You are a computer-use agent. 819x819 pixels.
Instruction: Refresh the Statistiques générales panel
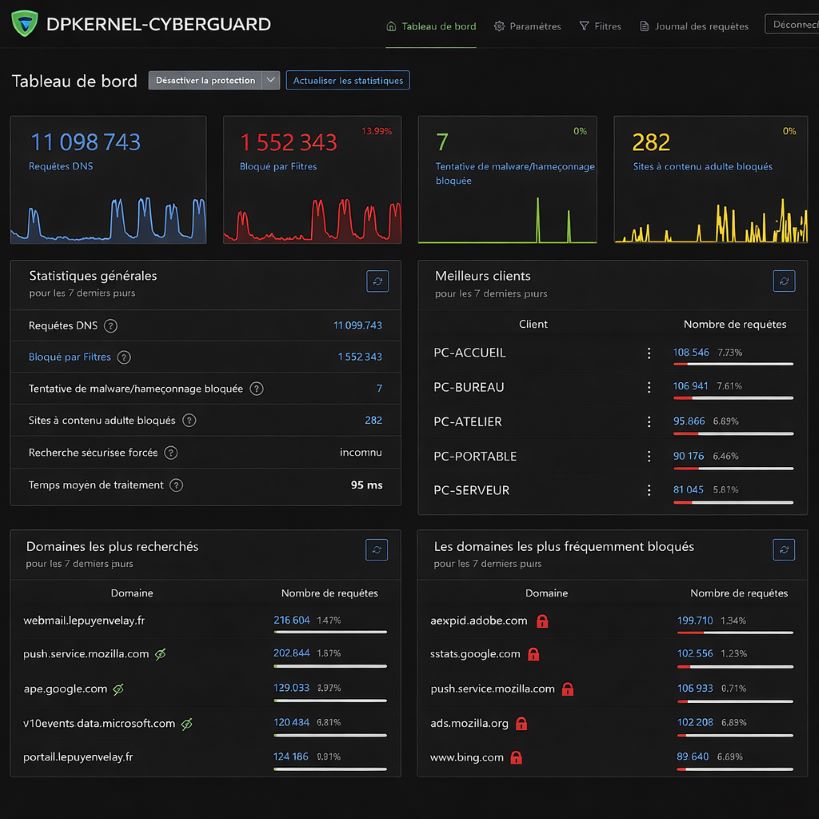click(377, 281)
